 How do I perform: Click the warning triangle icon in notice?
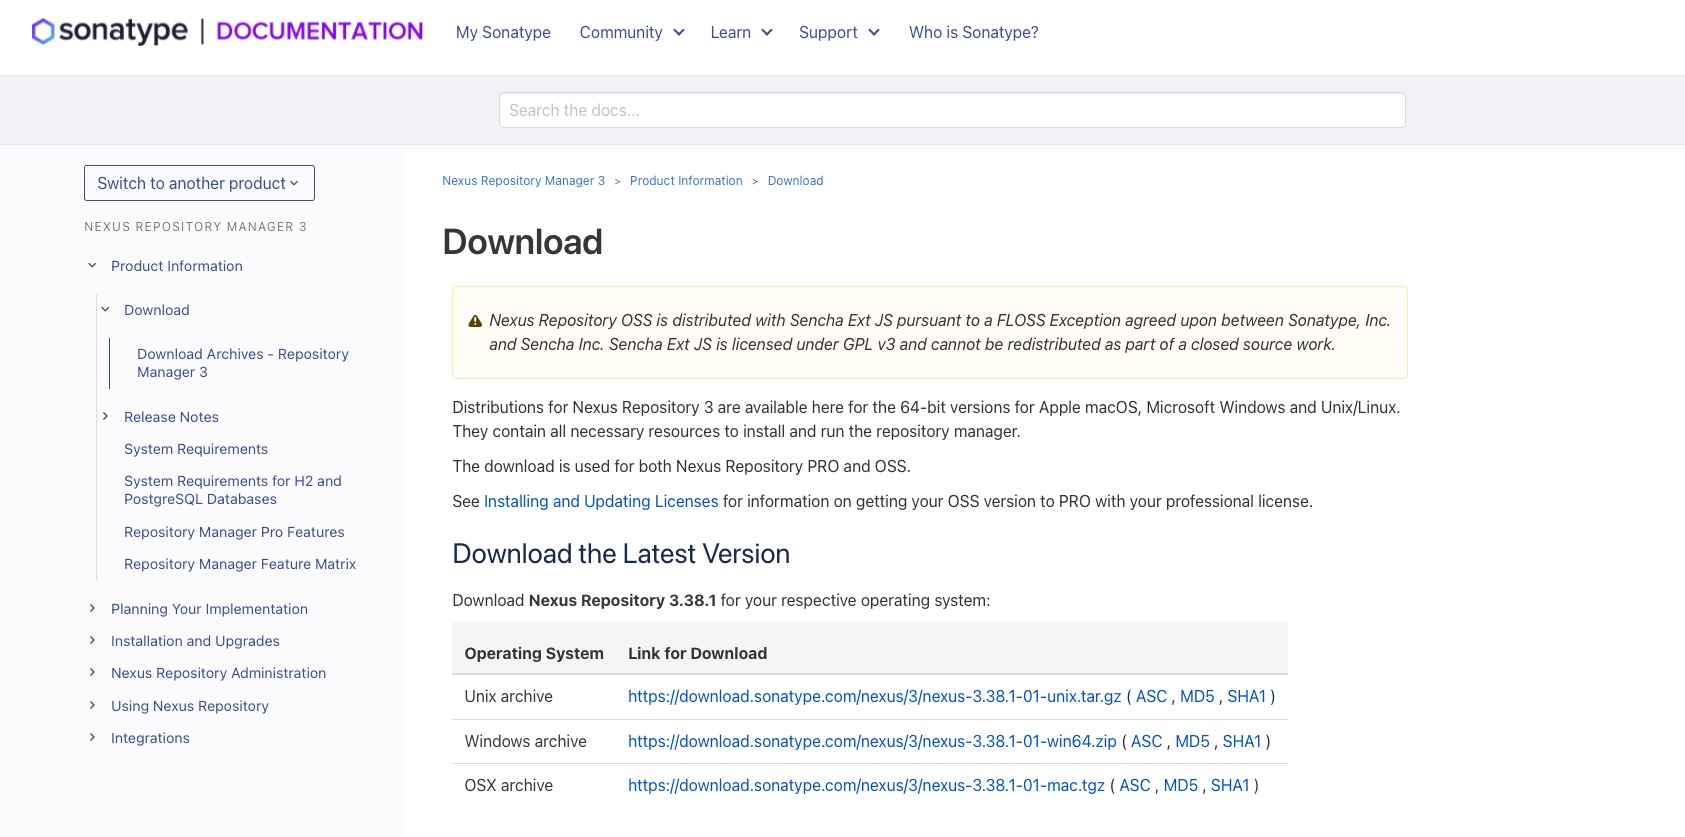475,321
